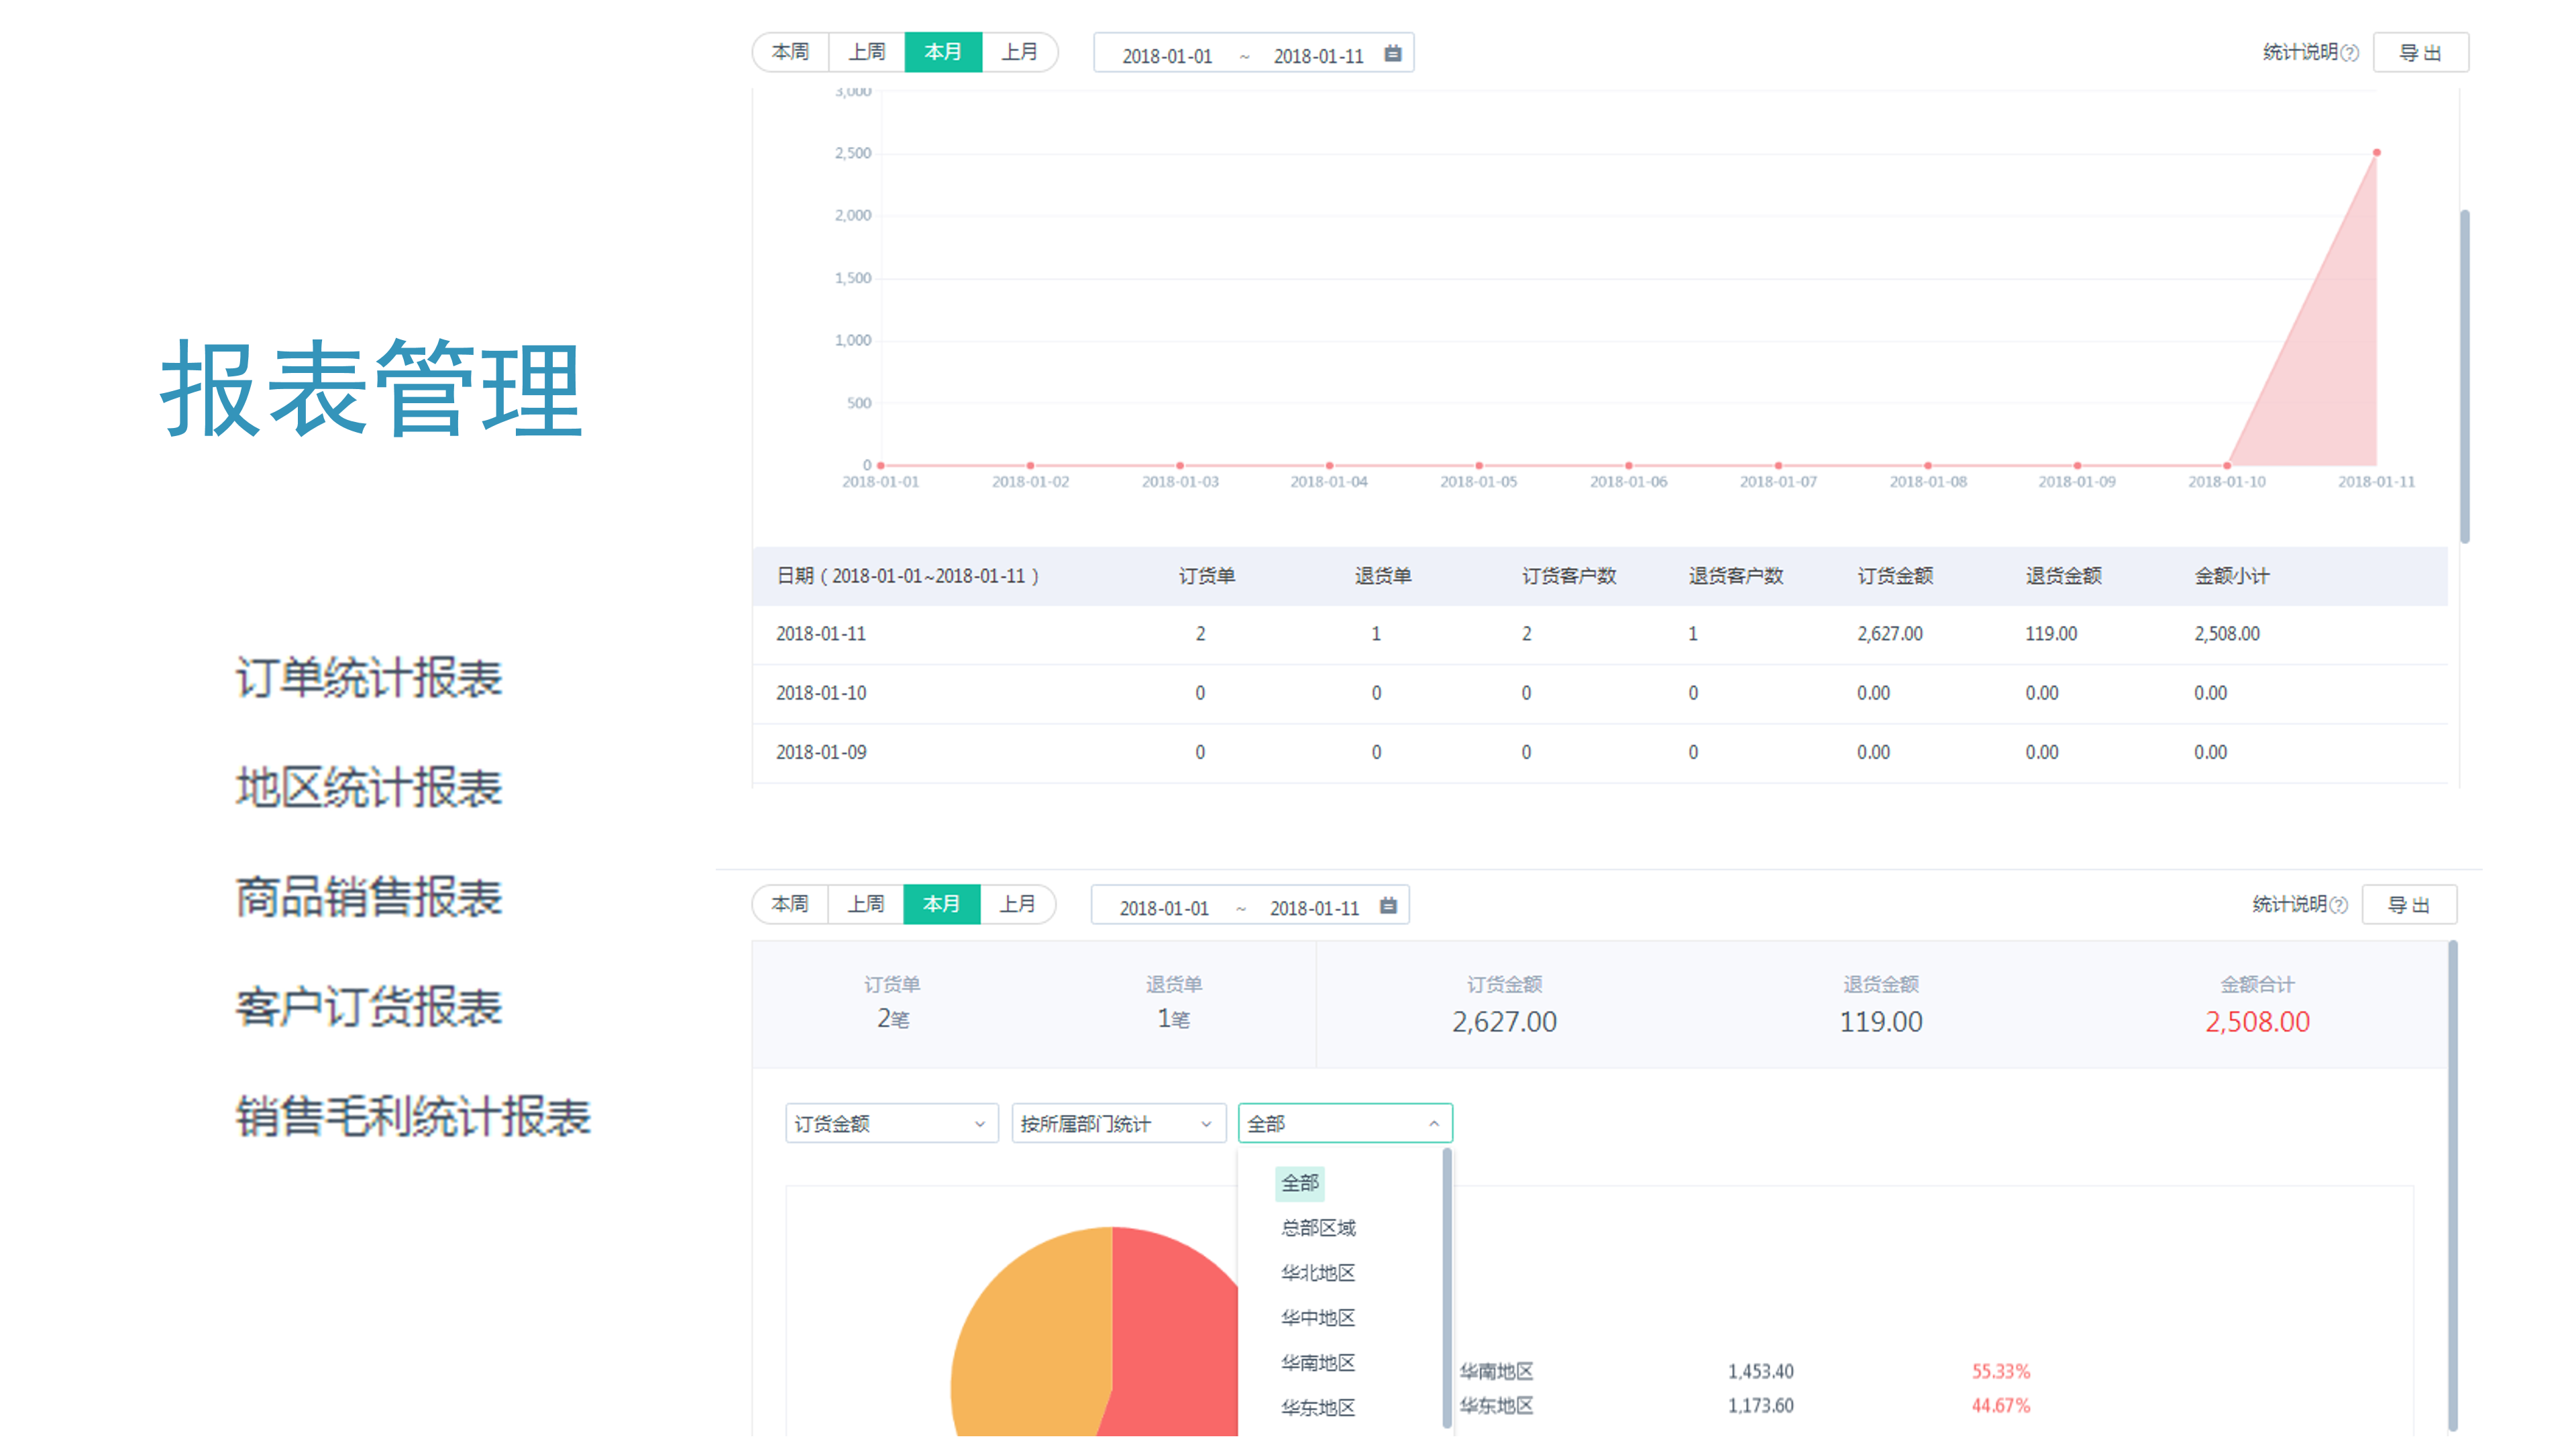Click end date 2018-01-11 in top range
The height and width of the screenshot is (1449, 2576).
pyautogui.click(x=1318, y=56)
